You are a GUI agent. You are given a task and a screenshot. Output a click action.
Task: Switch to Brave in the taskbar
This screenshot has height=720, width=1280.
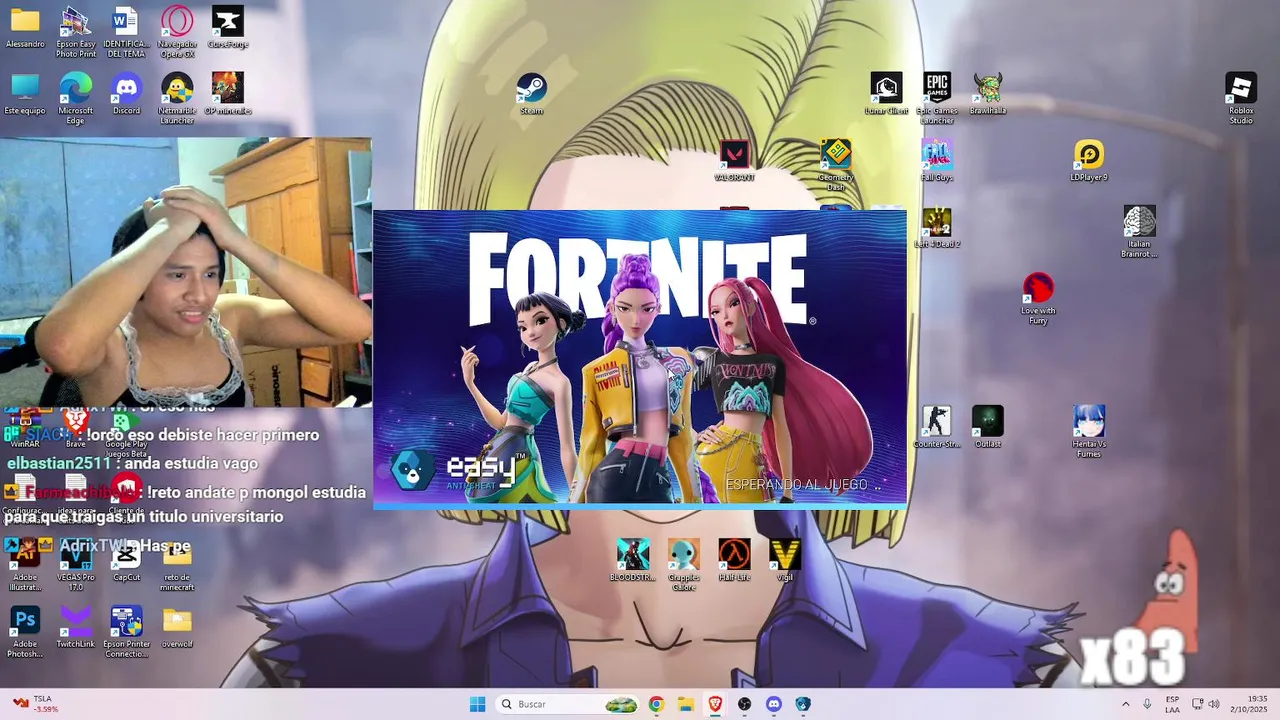tap(715, 704)
